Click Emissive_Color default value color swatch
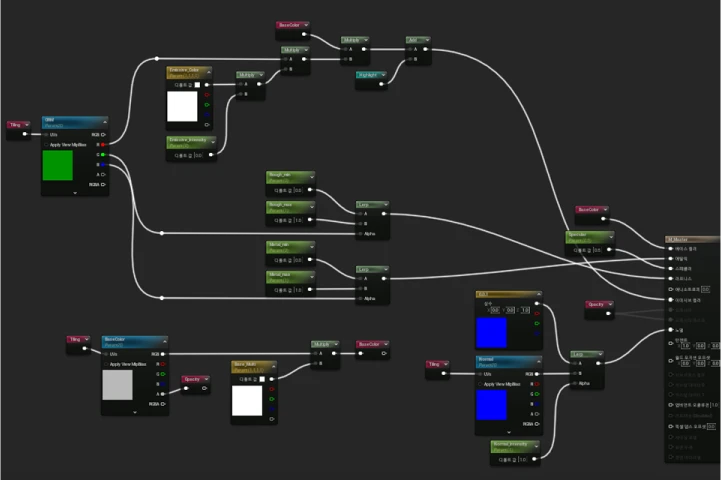721x480 pixels. [197, 85]
